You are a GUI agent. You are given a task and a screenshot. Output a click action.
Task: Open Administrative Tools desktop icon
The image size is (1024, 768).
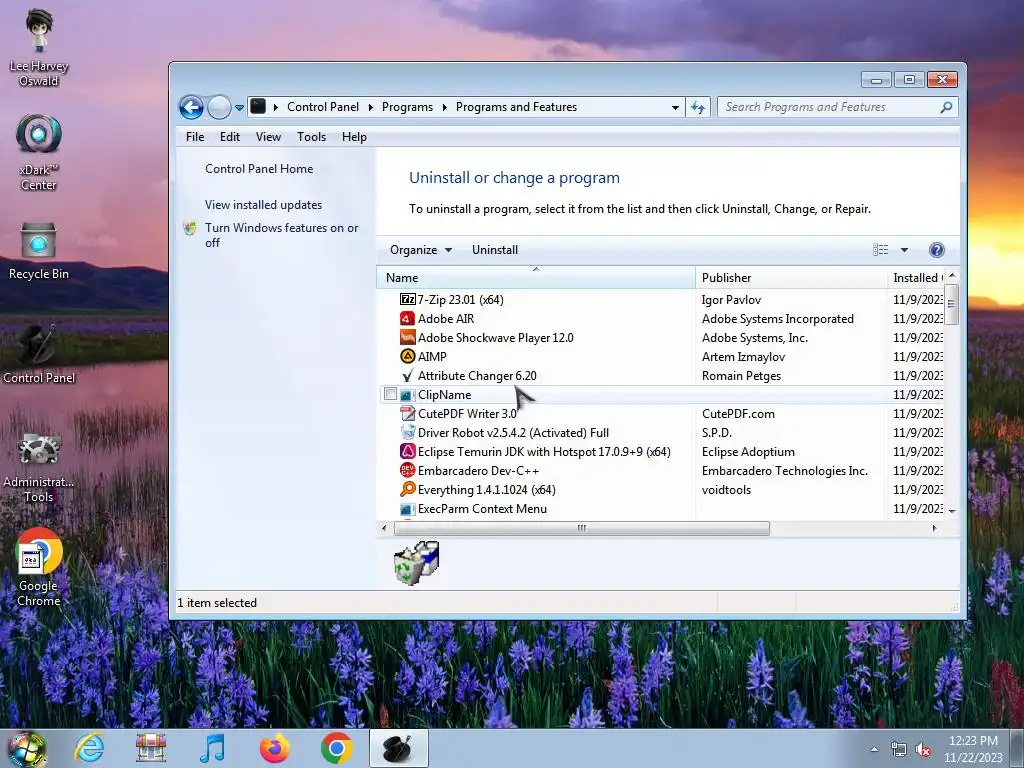39,467
